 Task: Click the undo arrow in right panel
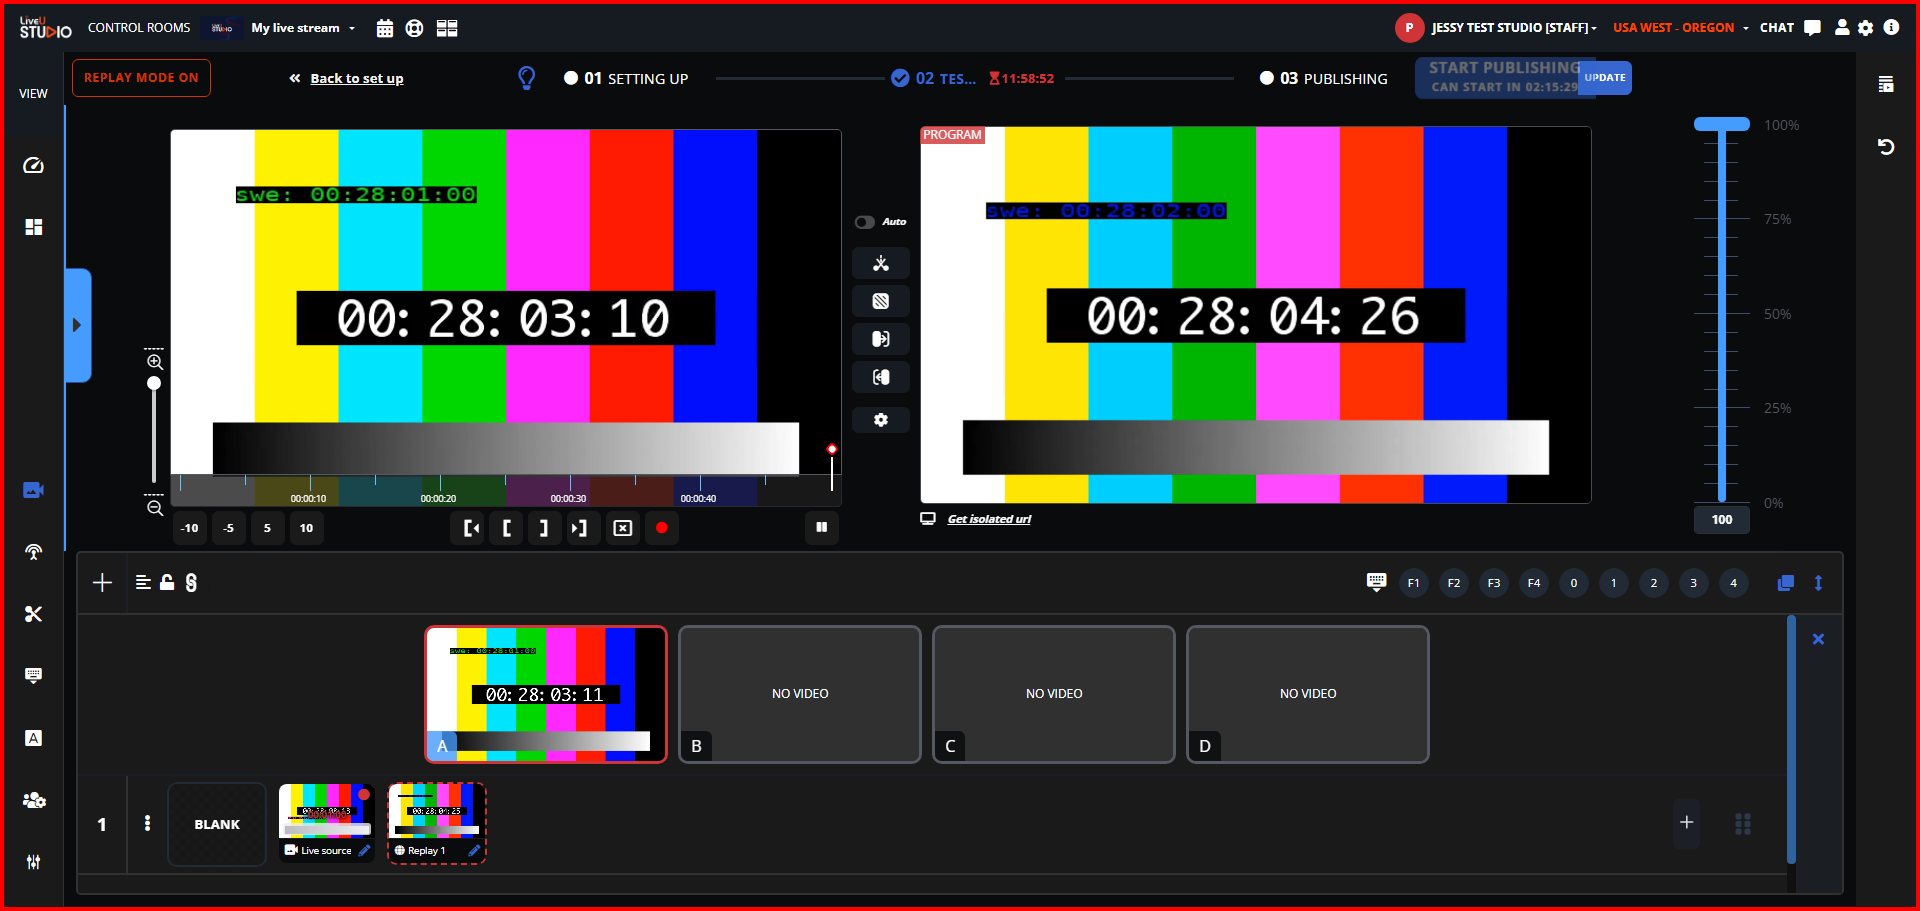click(1886, 147)
